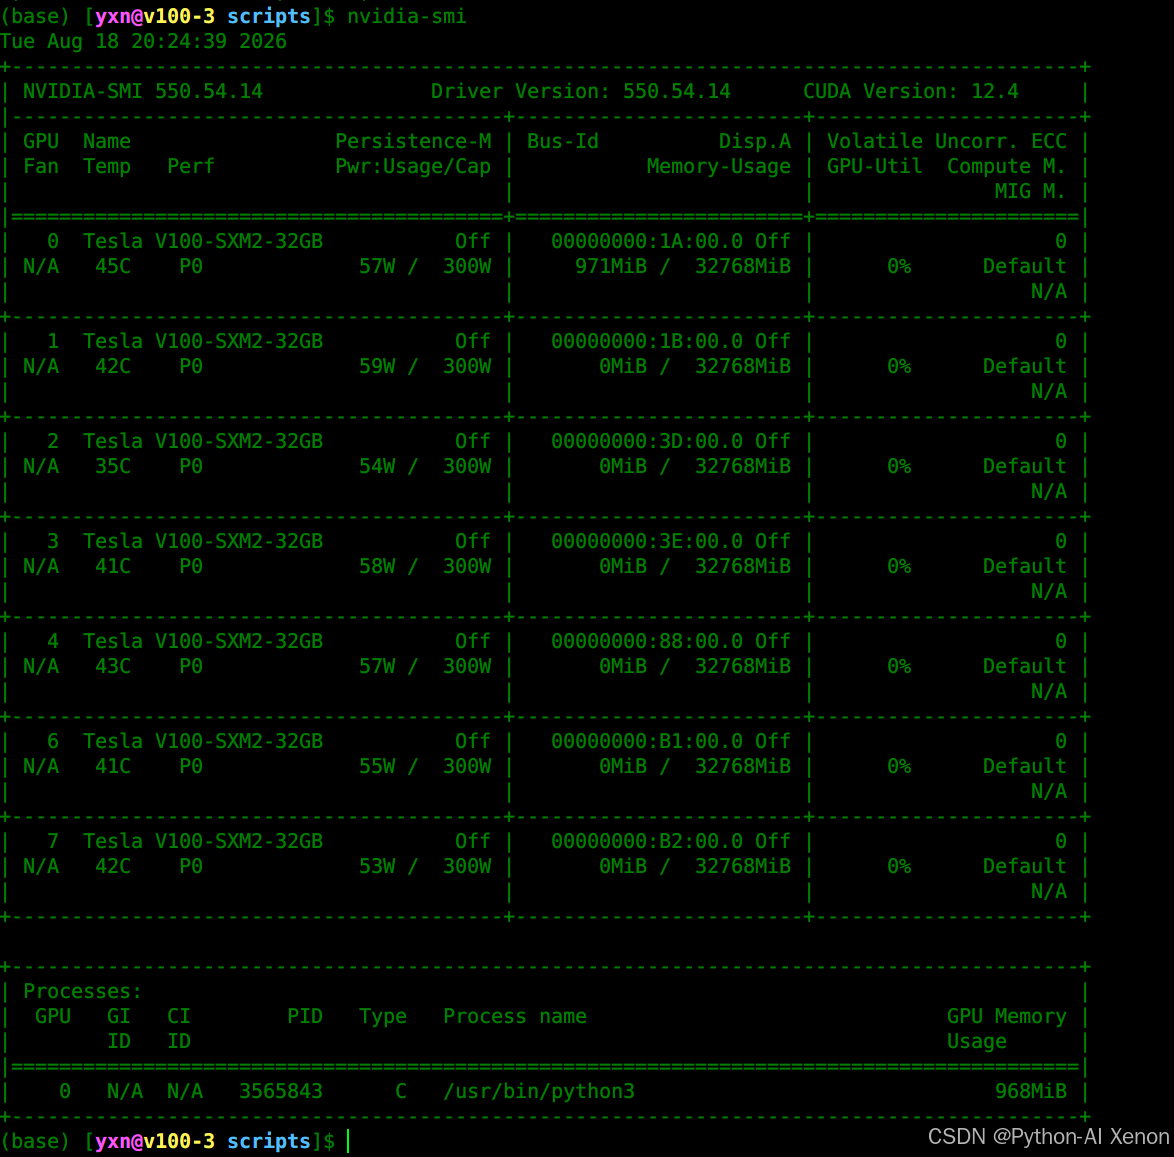
Task: Click the Memory-Usage column header
Action: point(719,166)
